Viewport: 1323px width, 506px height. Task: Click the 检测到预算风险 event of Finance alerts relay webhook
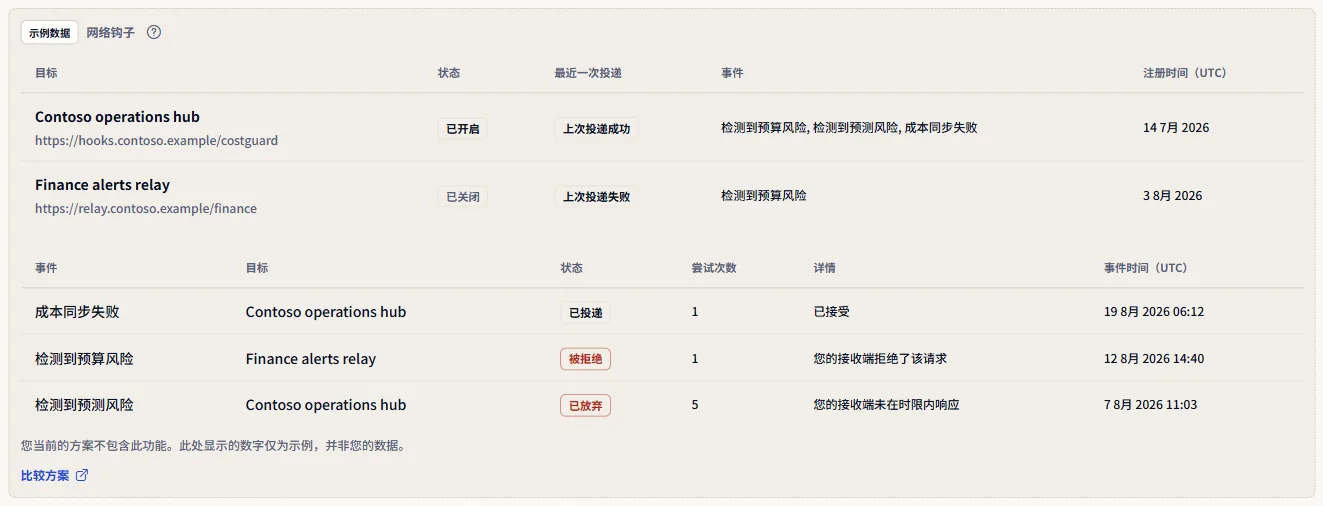(x=764, y=196)
